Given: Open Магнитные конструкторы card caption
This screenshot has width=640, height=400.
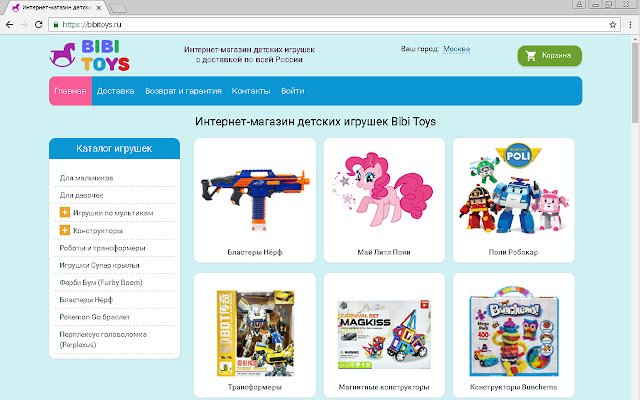Looking at the screenshot, I should point(384,387).
